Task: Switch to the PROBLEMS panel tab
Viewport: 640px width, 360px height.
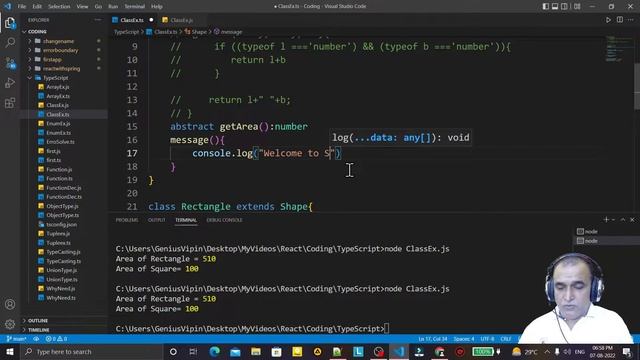Action: (x=127, y=220)
